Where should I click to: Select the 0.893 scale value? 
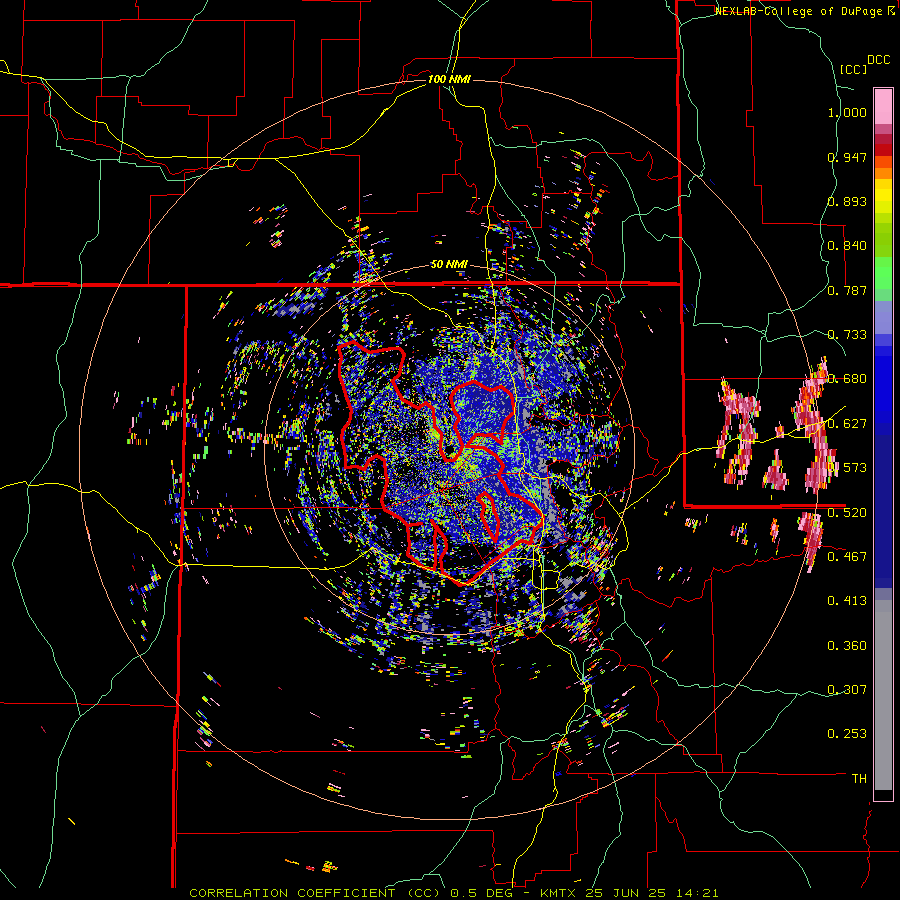click(847, 201)
